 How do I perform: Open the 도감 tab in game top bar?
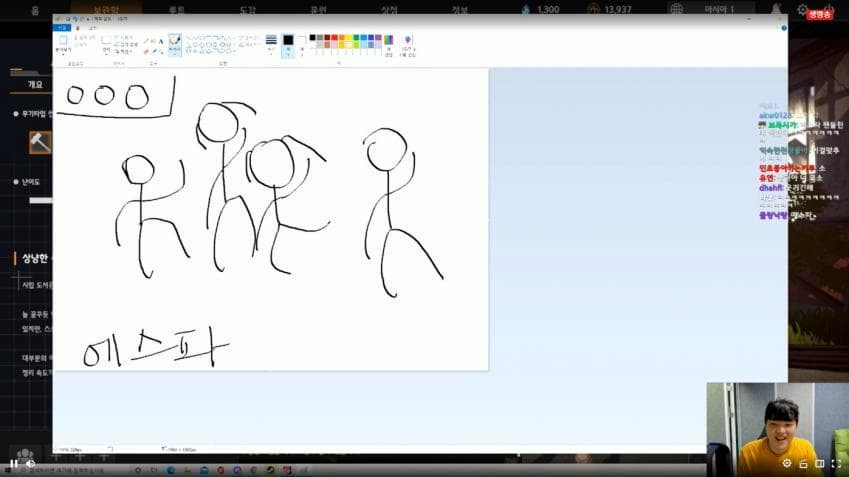click(247, 10)
